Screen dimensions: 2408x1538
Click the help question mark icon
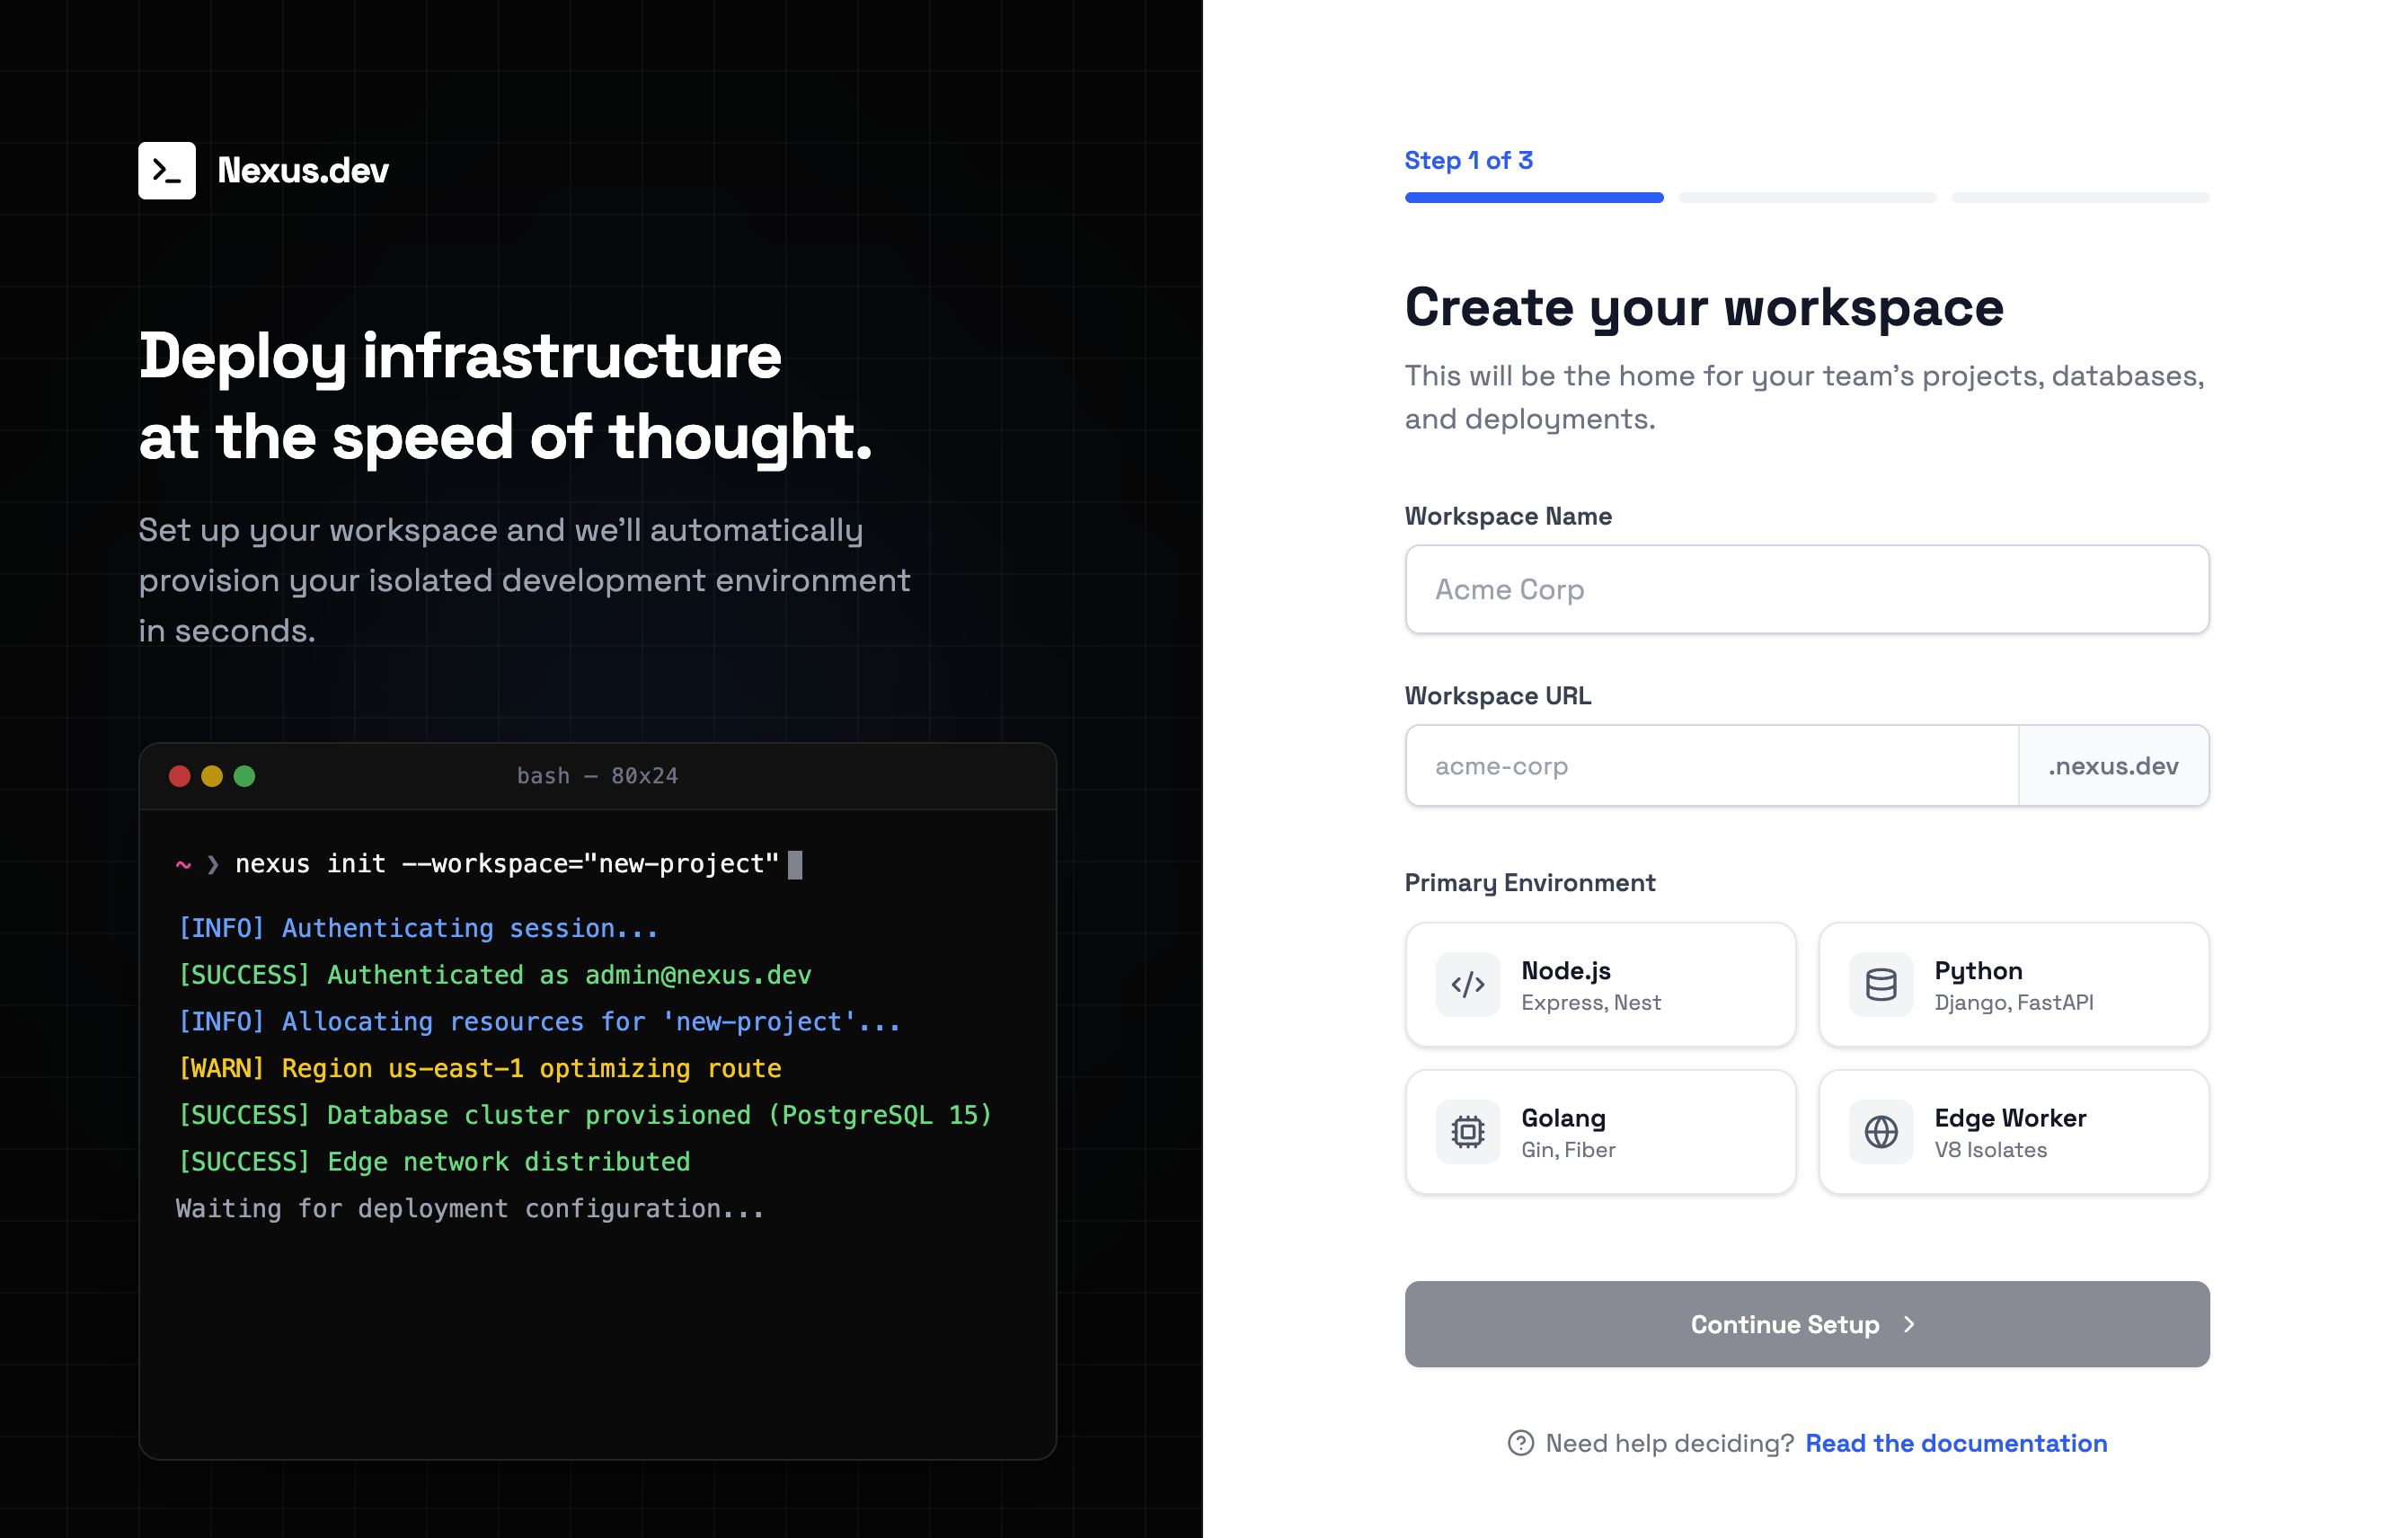tap(1520, 1443)
